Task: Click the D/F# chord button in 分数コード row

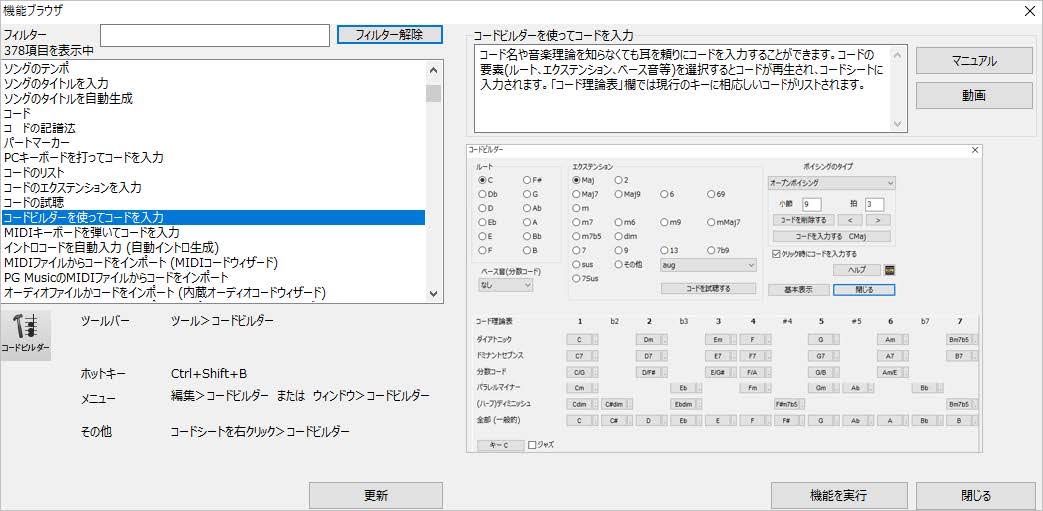Action: [x=648, y=372]
